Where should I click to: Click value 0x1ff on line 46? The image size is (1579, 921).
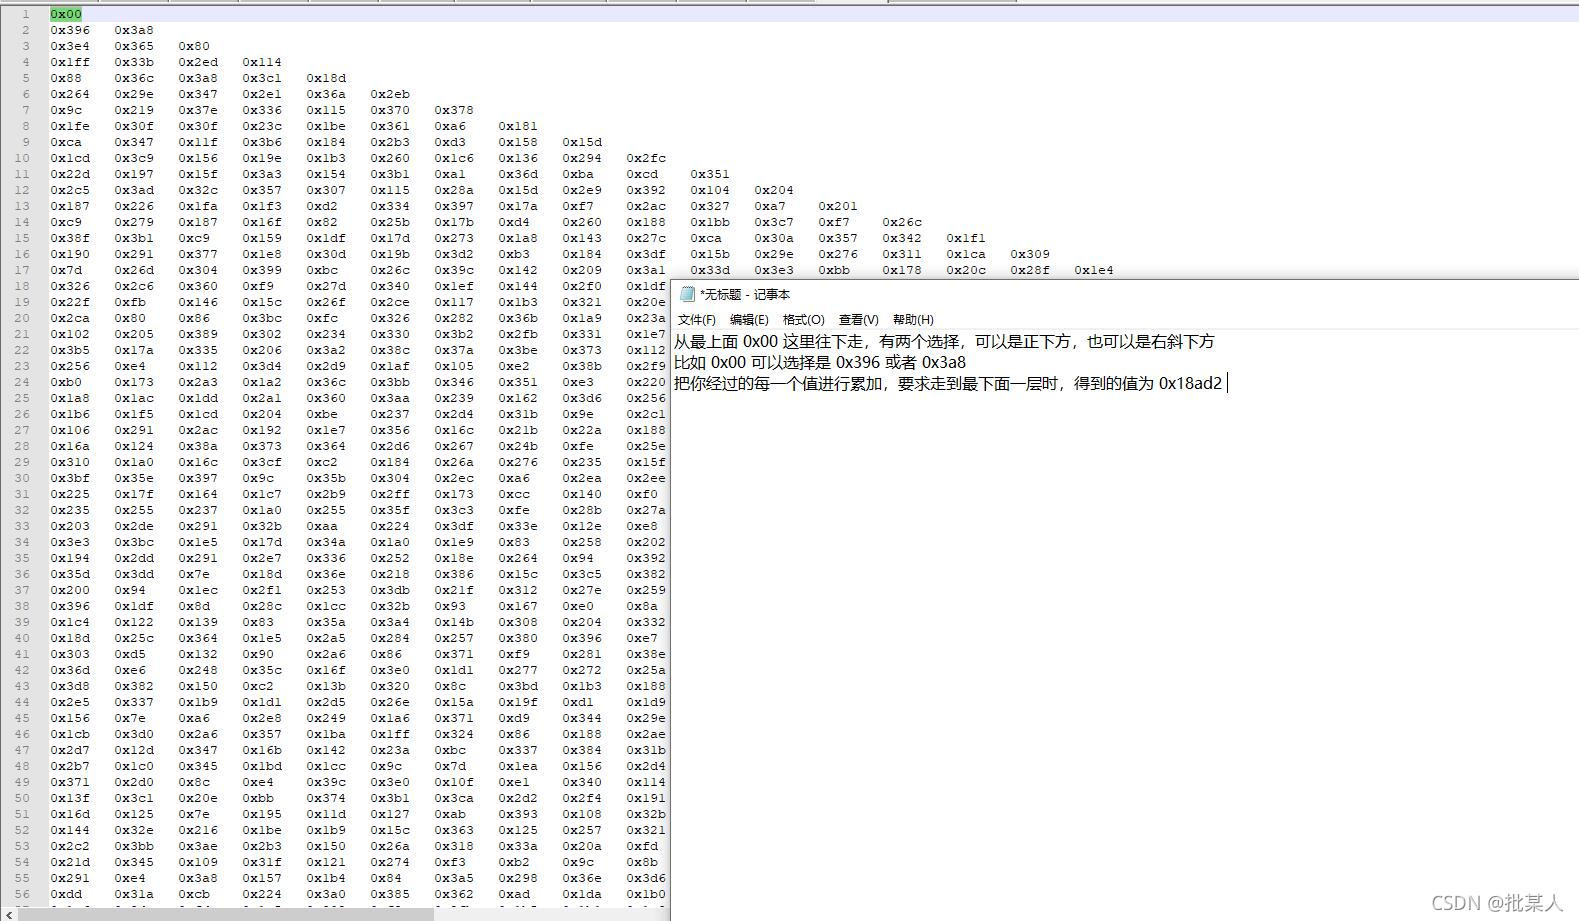[390, 734]
